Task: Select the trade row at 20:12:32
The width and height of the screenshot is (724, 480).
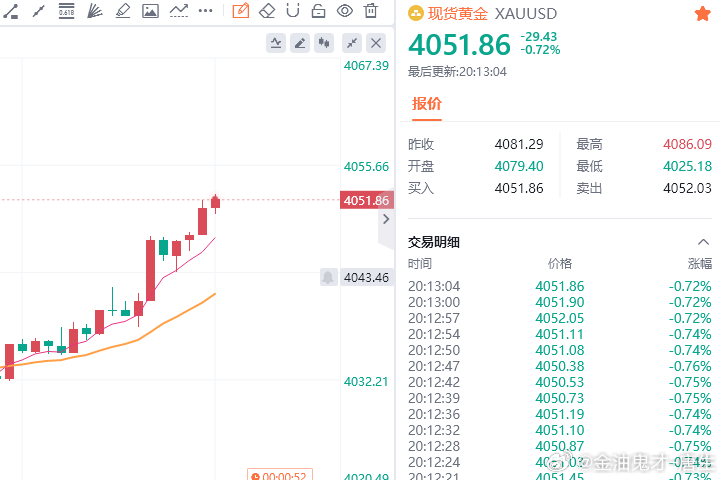Action: coord(560,430)
